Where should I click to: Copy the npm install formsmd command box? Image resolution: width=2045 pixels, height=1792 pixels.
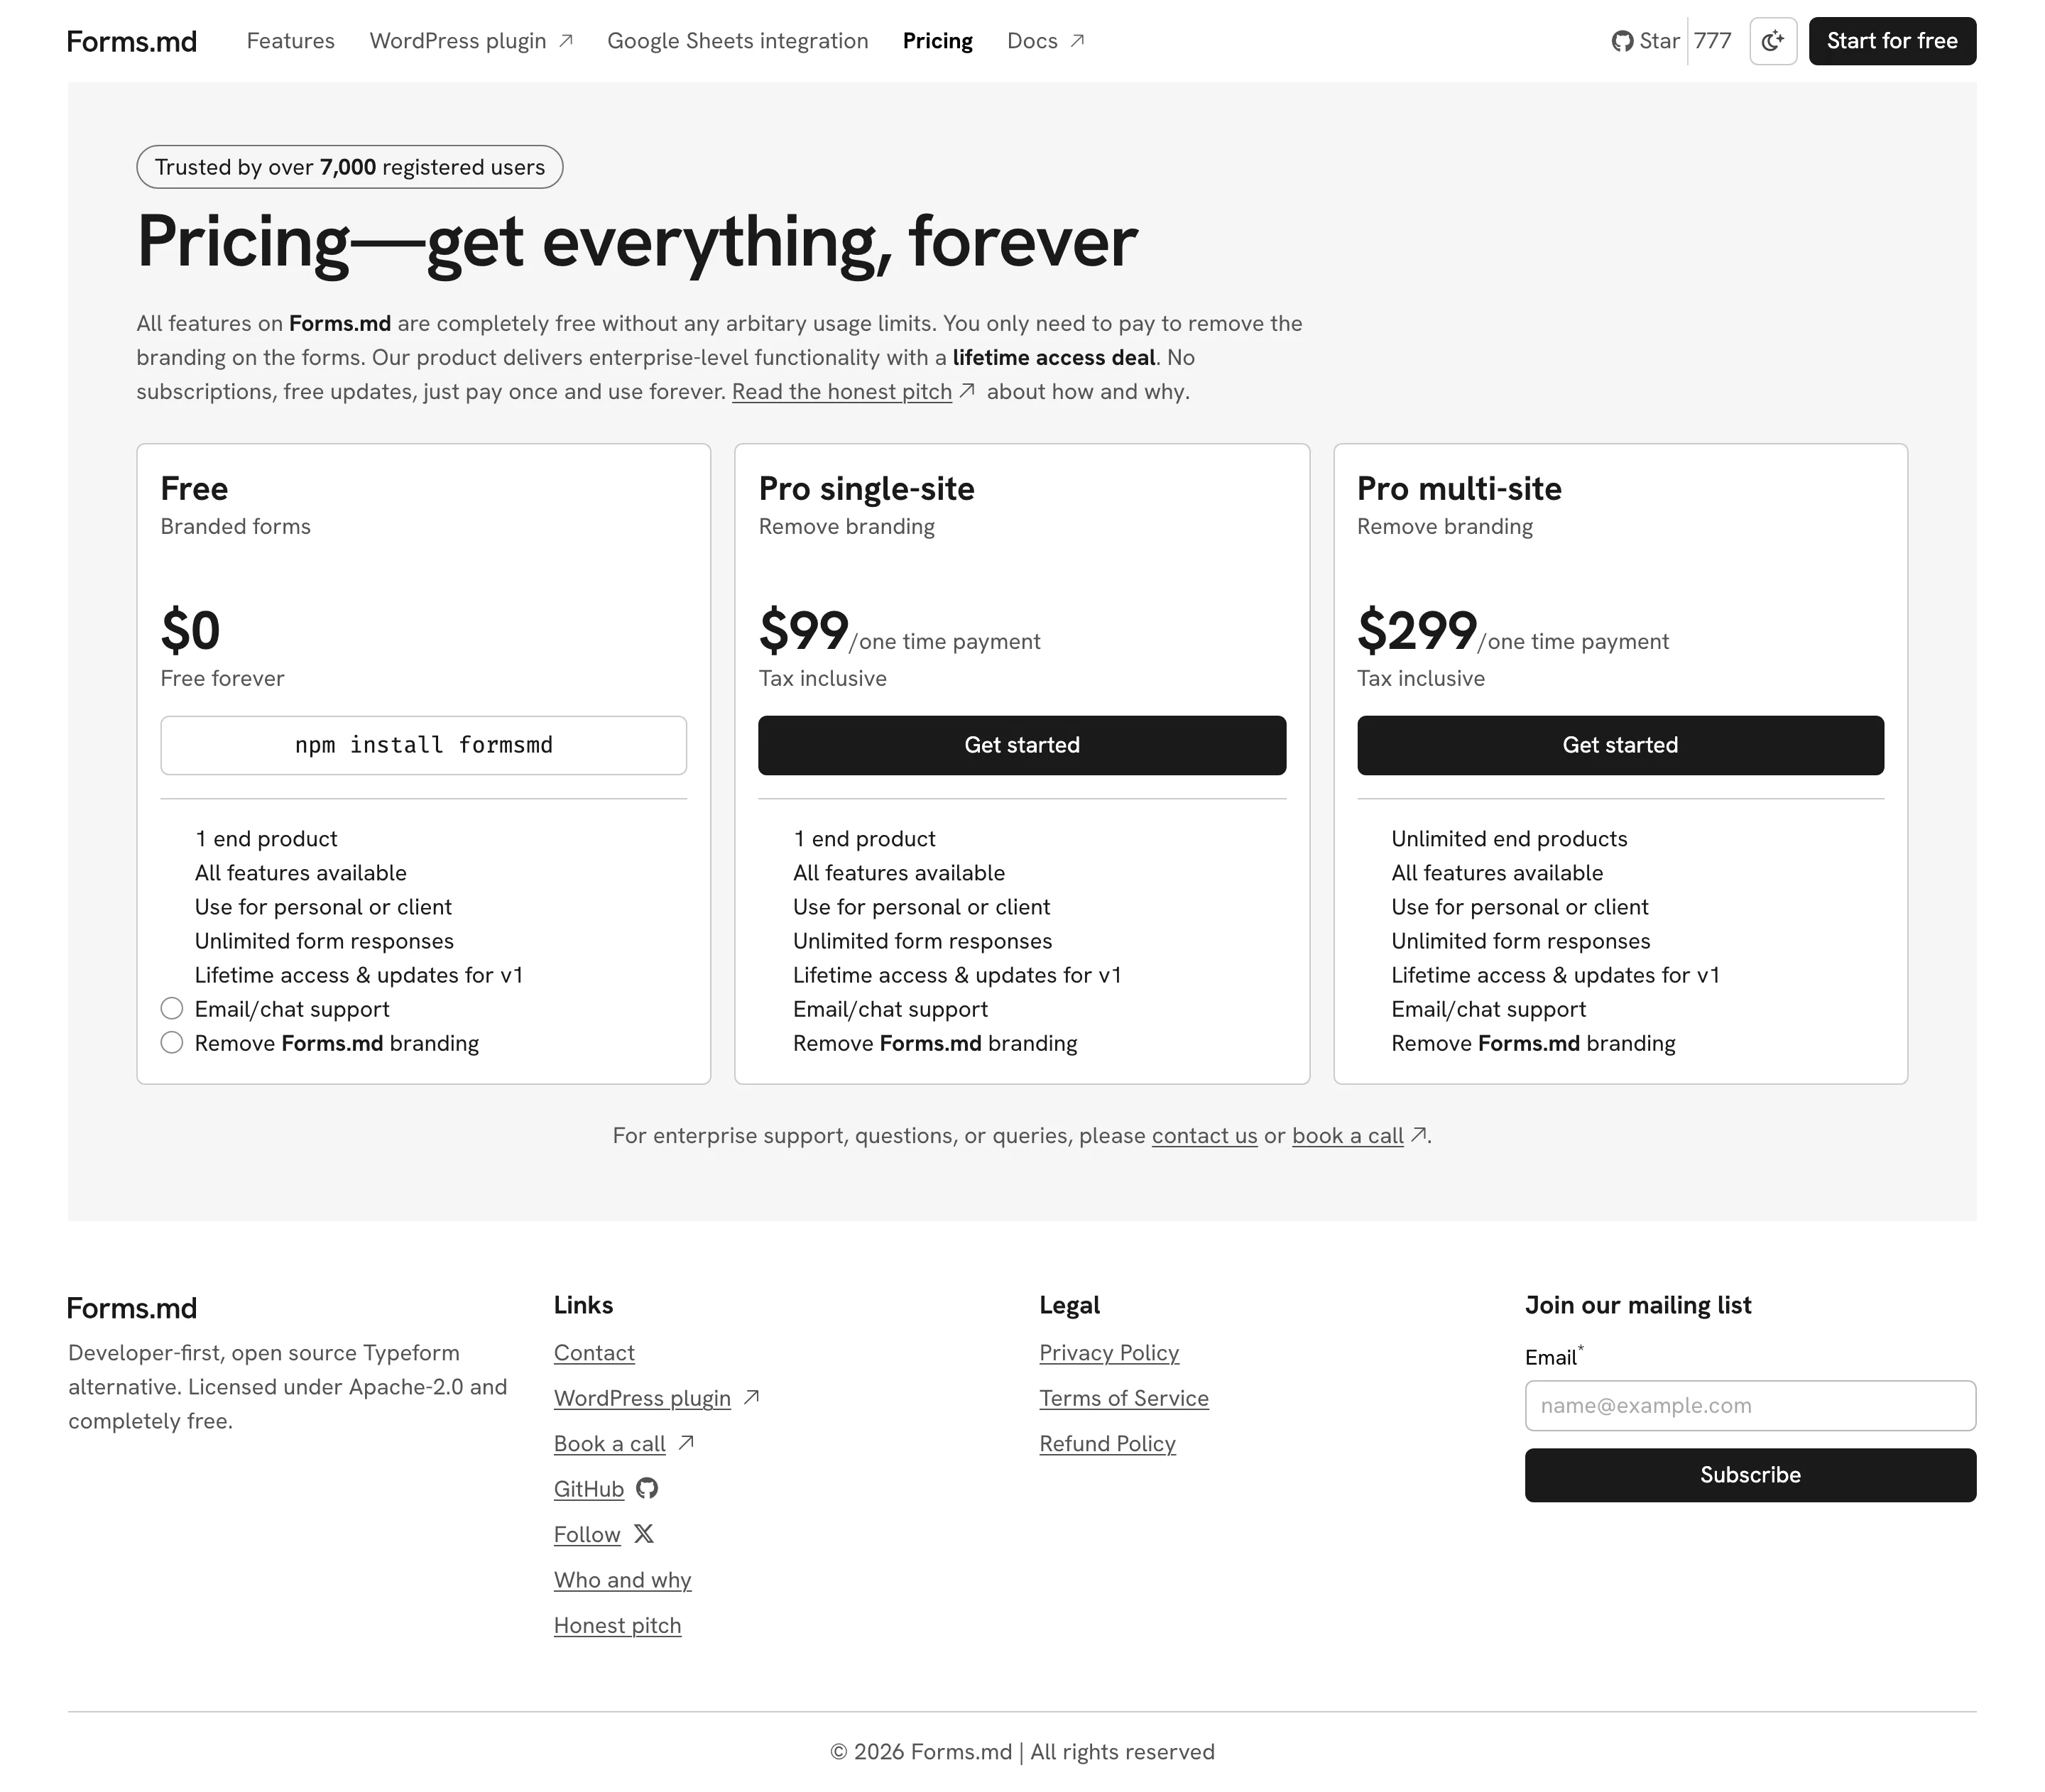(x=423, y=745)
